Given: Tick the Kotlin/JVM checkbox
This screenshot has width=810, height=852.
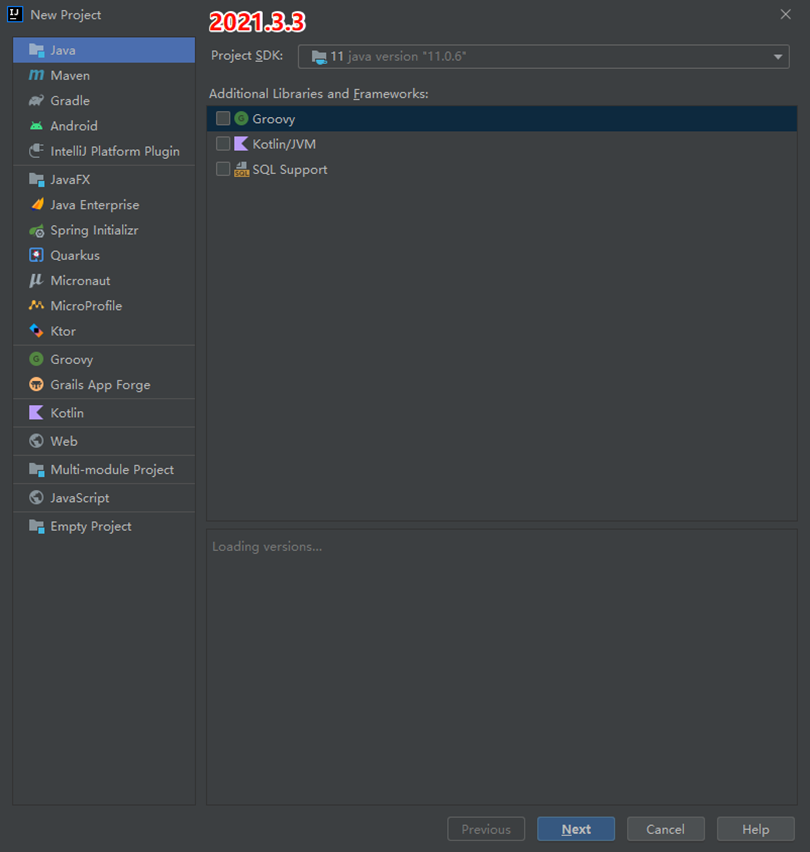Looking at the screenshot, I should (x=223, y=144).
